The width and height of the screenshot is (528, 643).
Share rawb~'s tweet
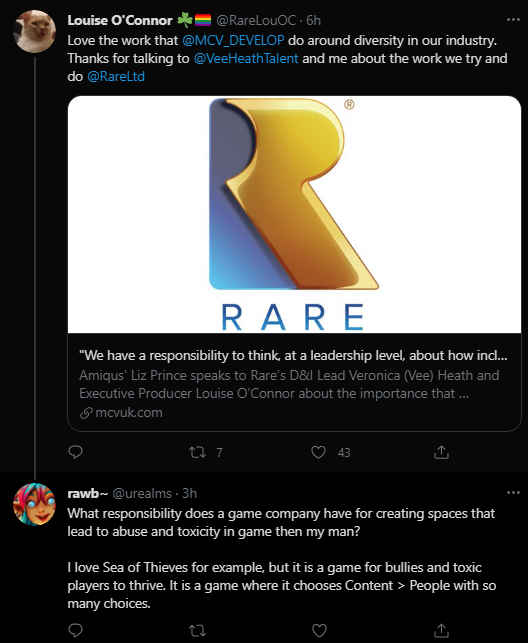click(x=441, y=630)
